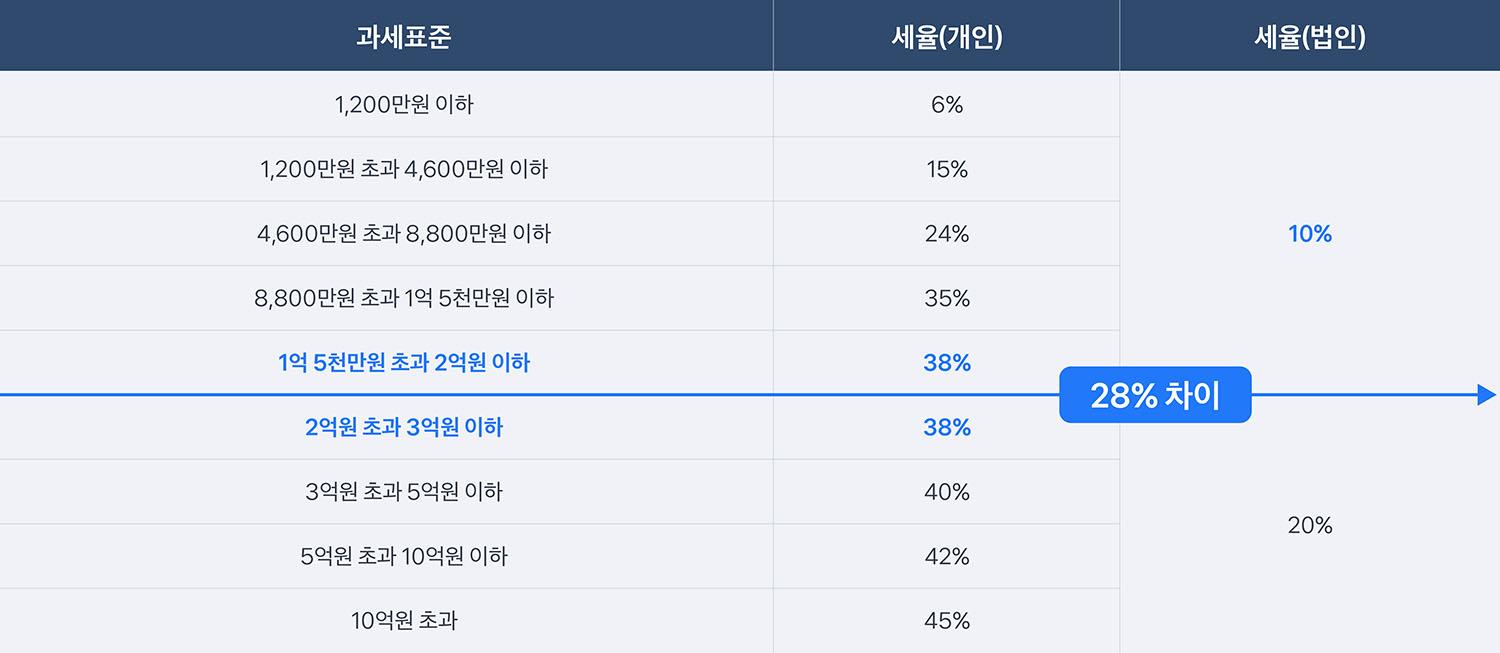Select the 세율(법인) column header

point(1309,37)
